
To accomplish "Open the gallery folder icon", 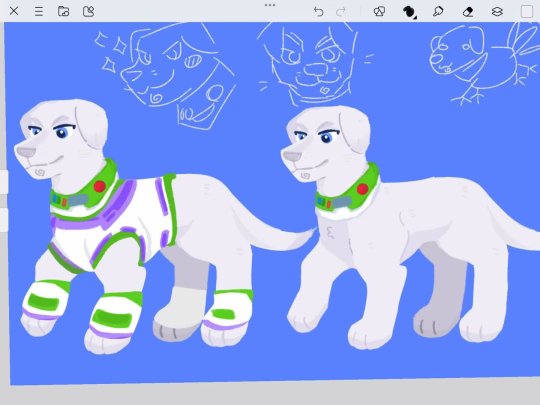I will (63, 11).
